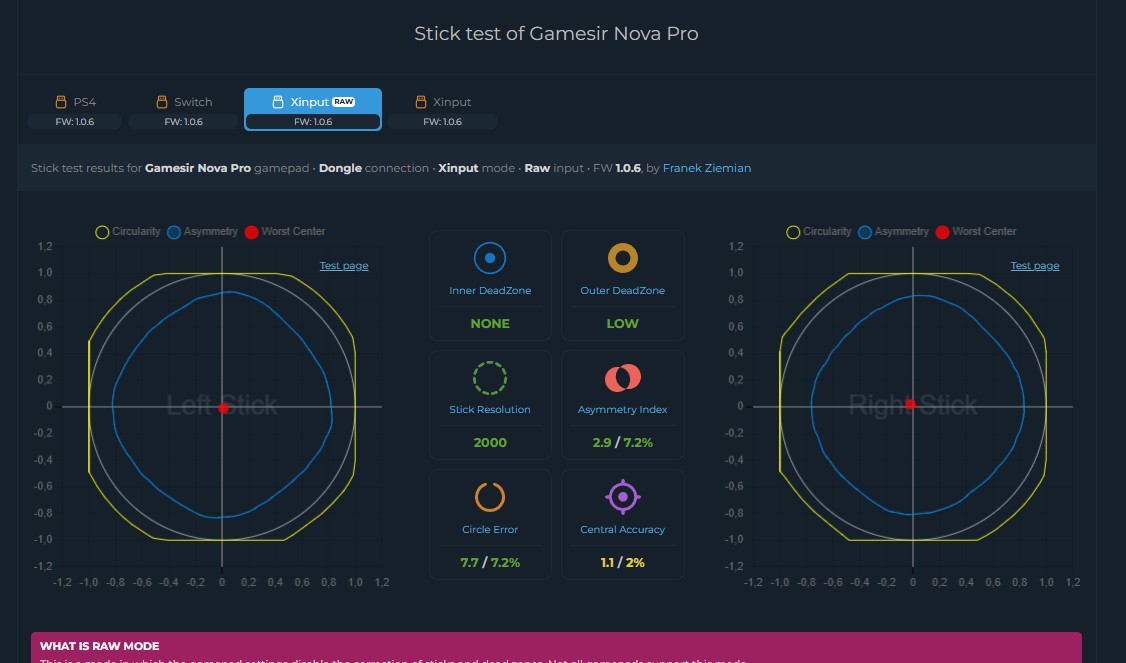The width and height of the screenshot is (1126, 663).
Task: Toggle Asymmetry legend on right chart
Action: (893, 231)
